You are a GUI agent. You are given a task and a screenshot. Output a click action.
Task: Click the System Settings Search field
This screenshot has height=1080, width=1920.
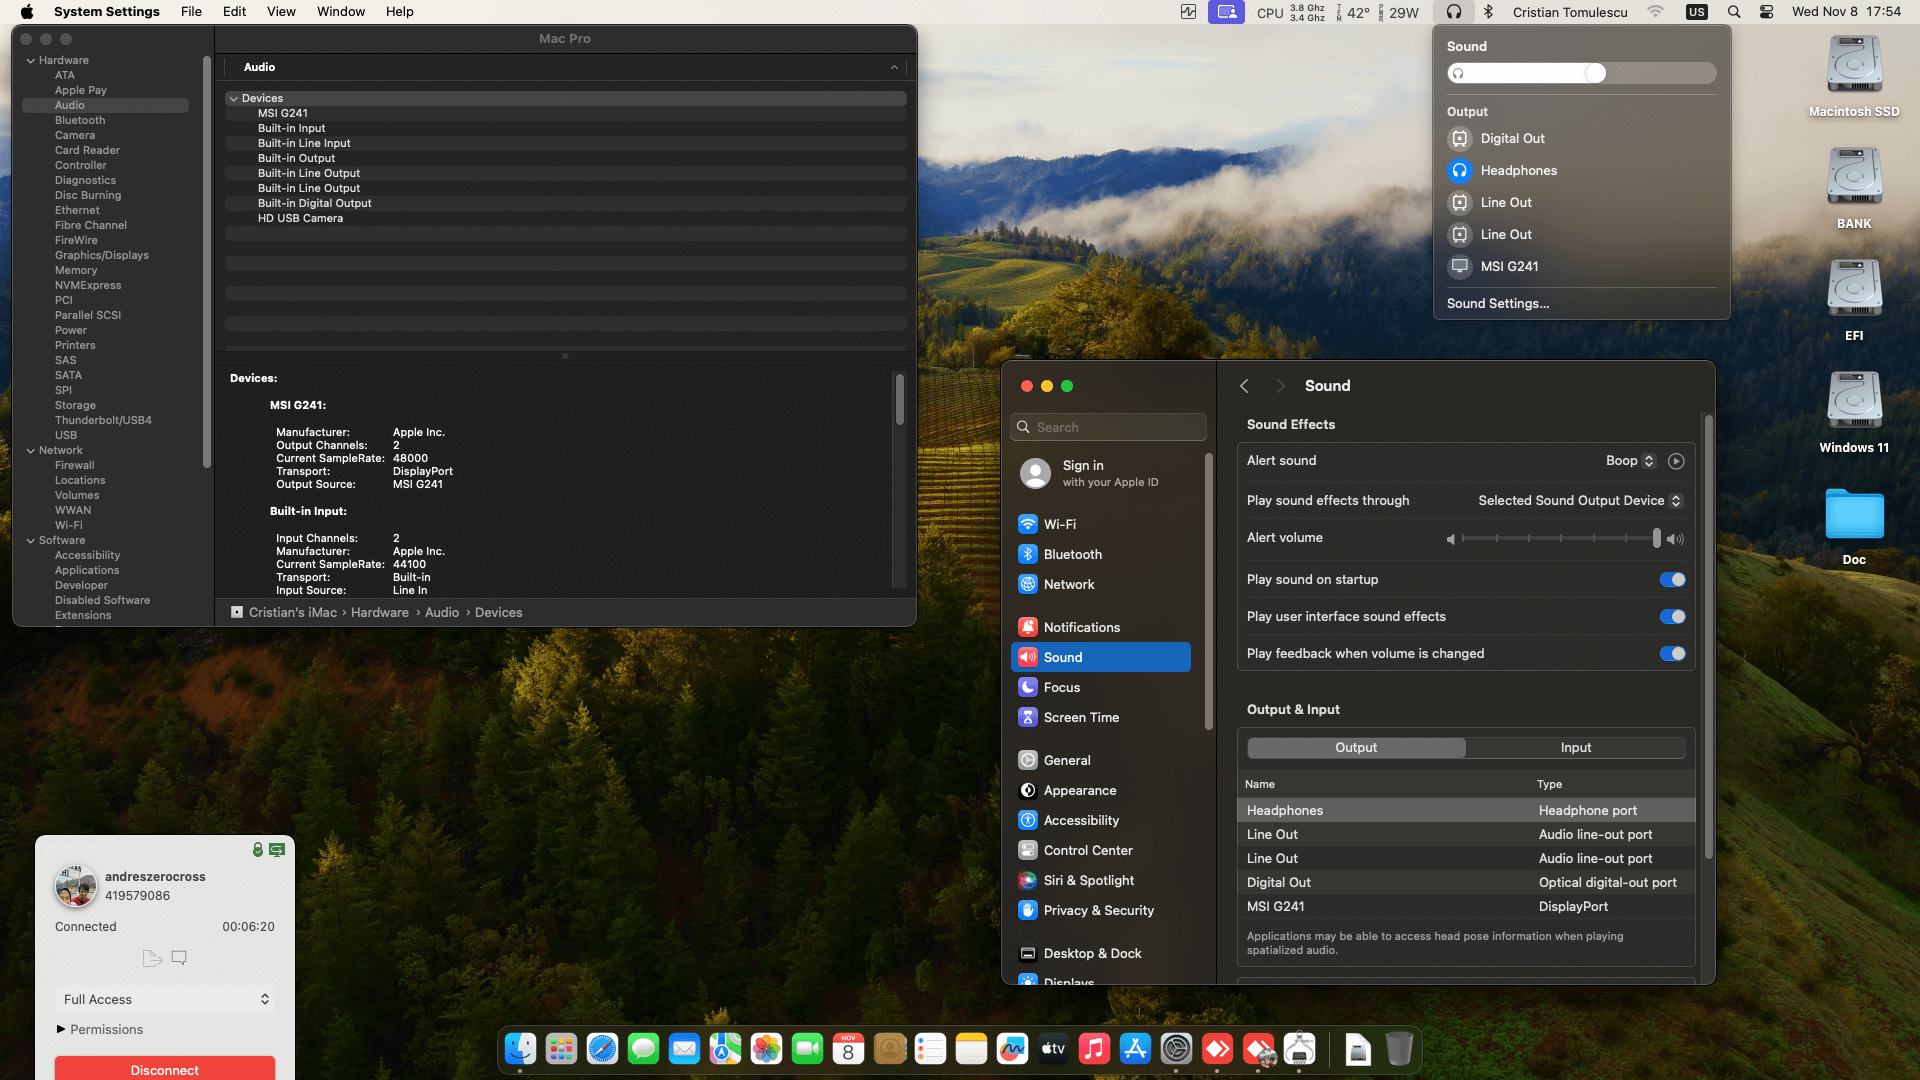[1108, 427]
